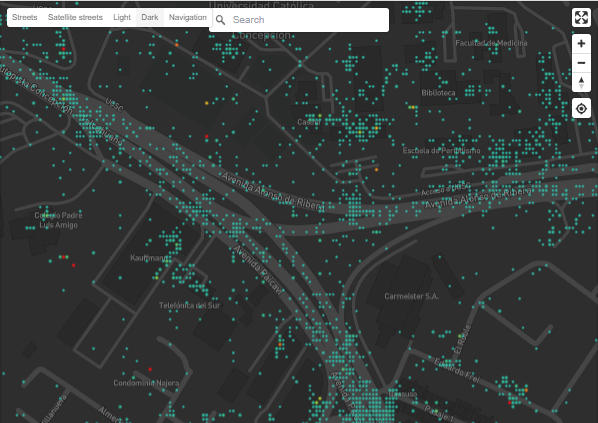
Task: Locate me using the geolocate icon
Action: pyautogui.click(x=581, y=109)
